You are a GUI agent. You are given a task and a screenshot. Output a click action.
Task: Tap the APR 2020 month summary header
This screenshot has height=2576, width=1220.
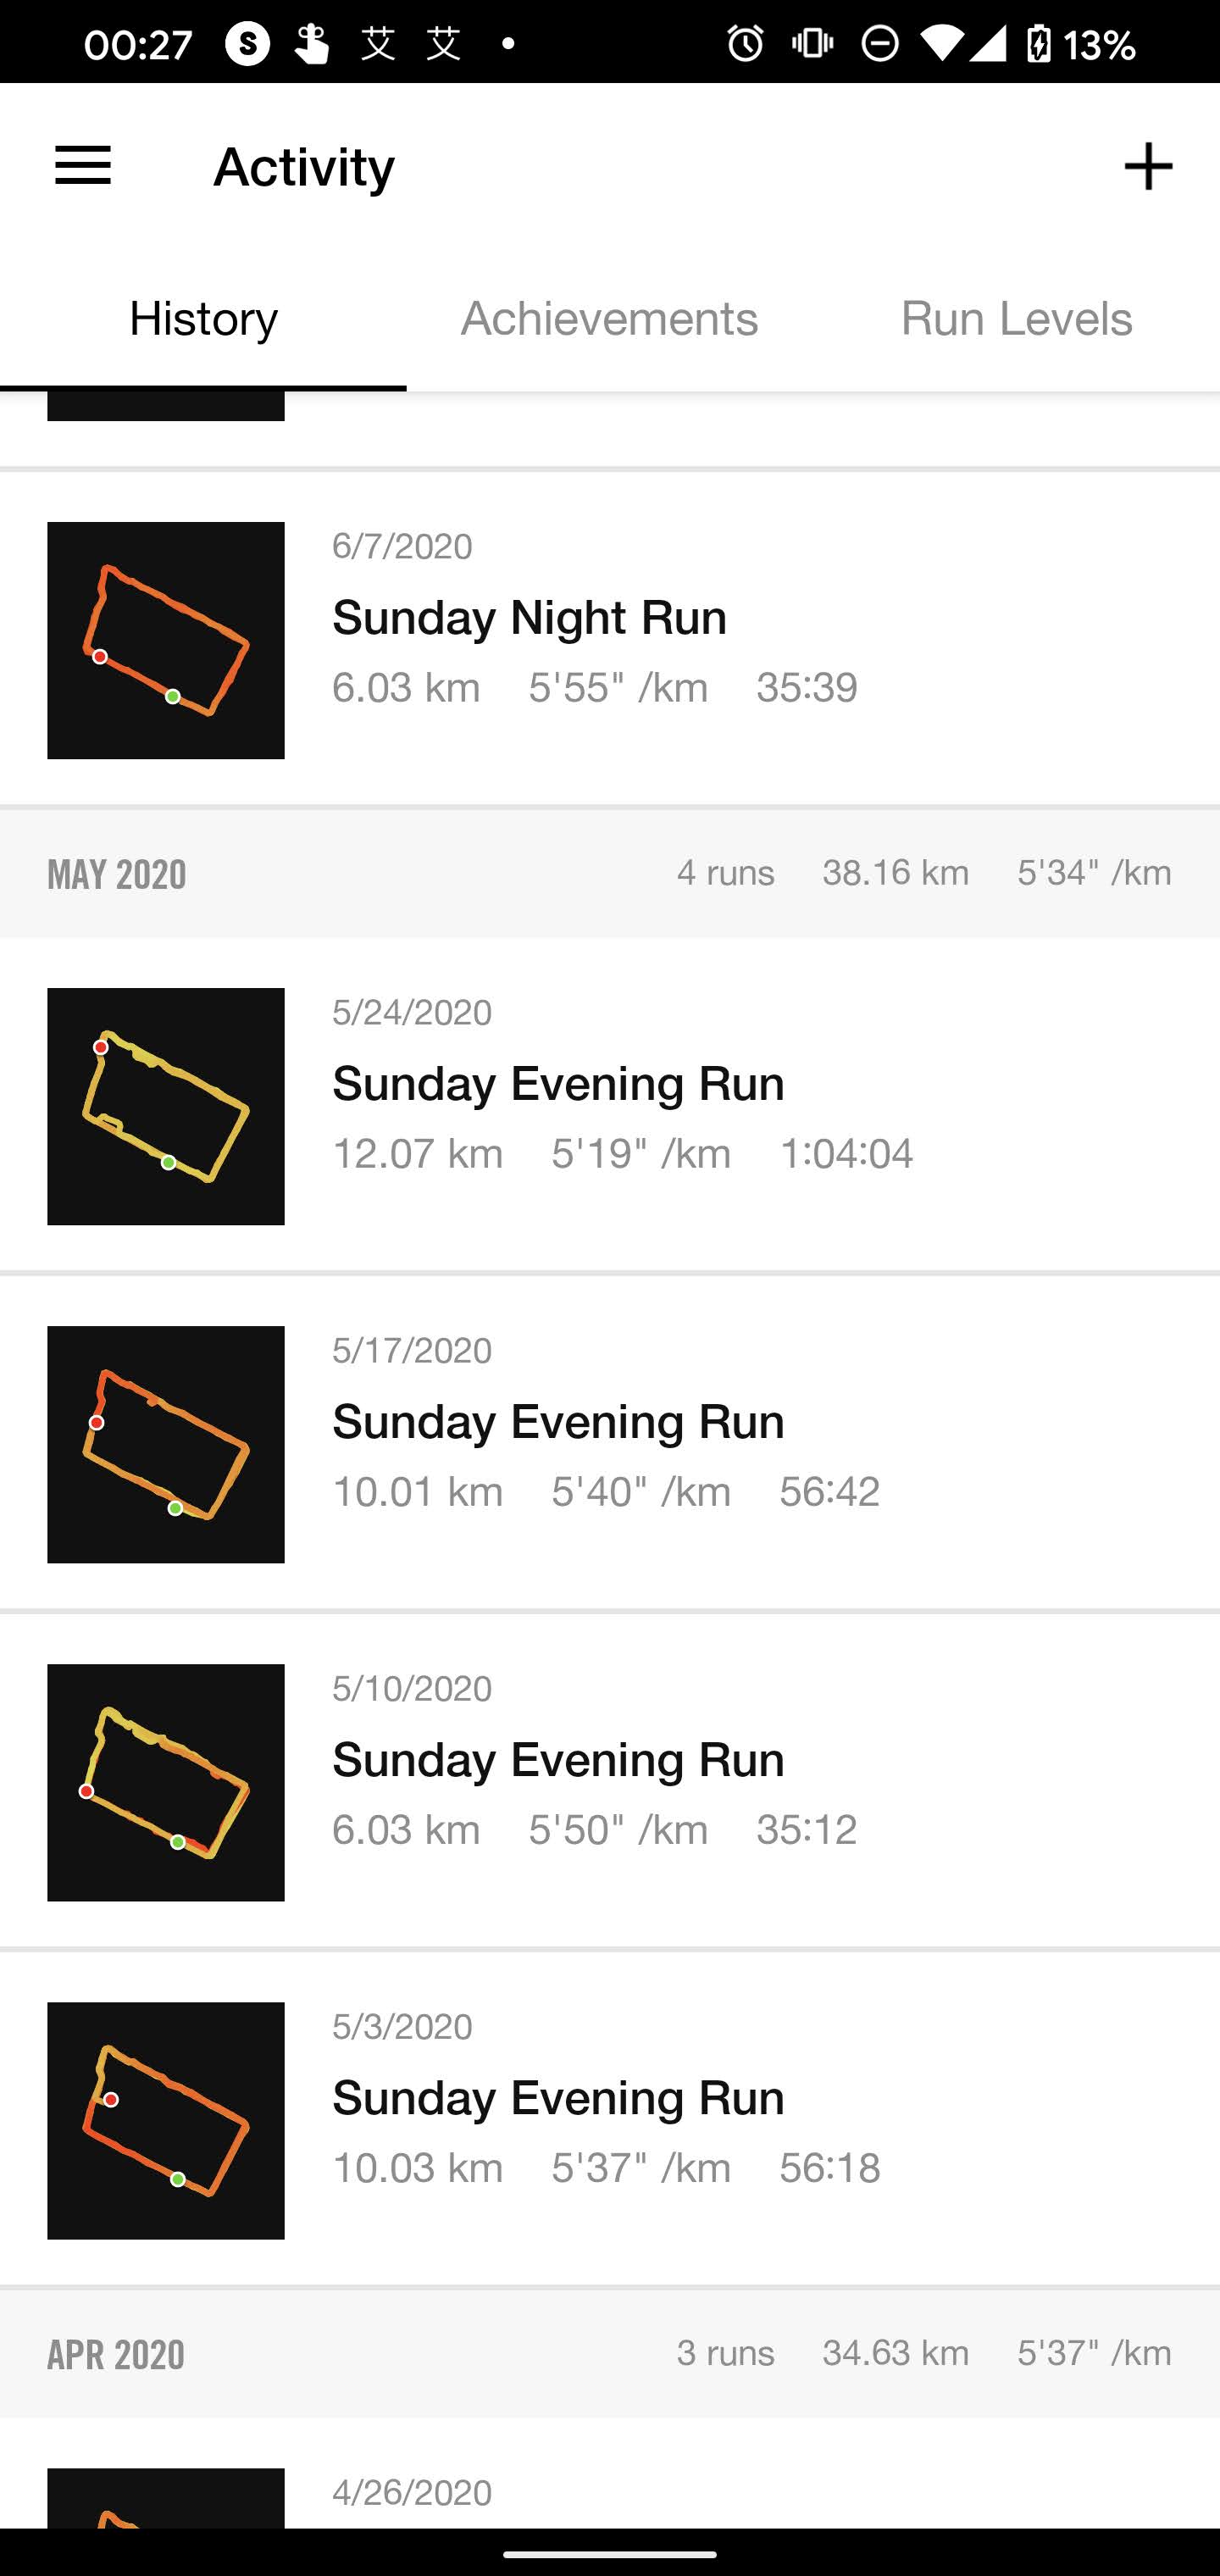(x=610, y=2353)
